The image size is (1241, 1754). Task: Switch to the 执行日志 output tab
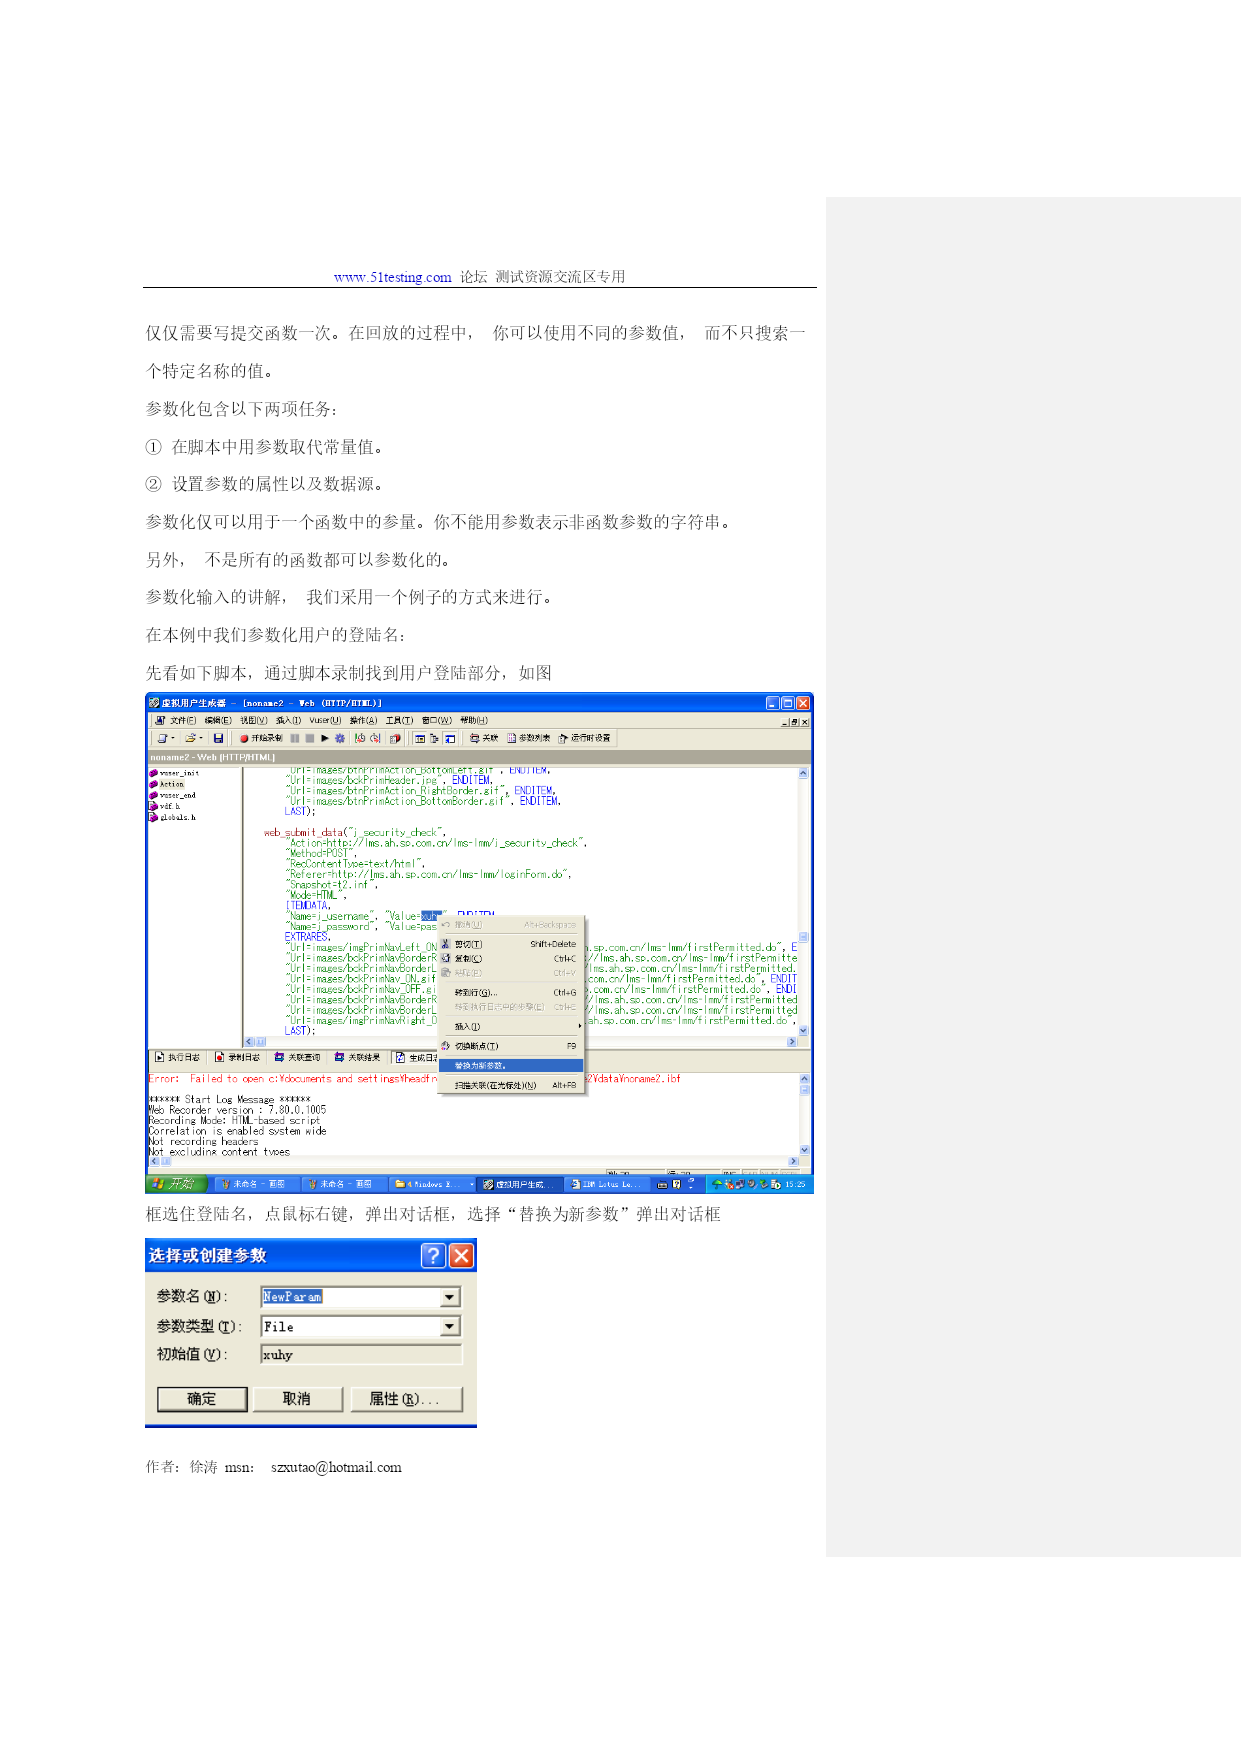pos(177,1057)
